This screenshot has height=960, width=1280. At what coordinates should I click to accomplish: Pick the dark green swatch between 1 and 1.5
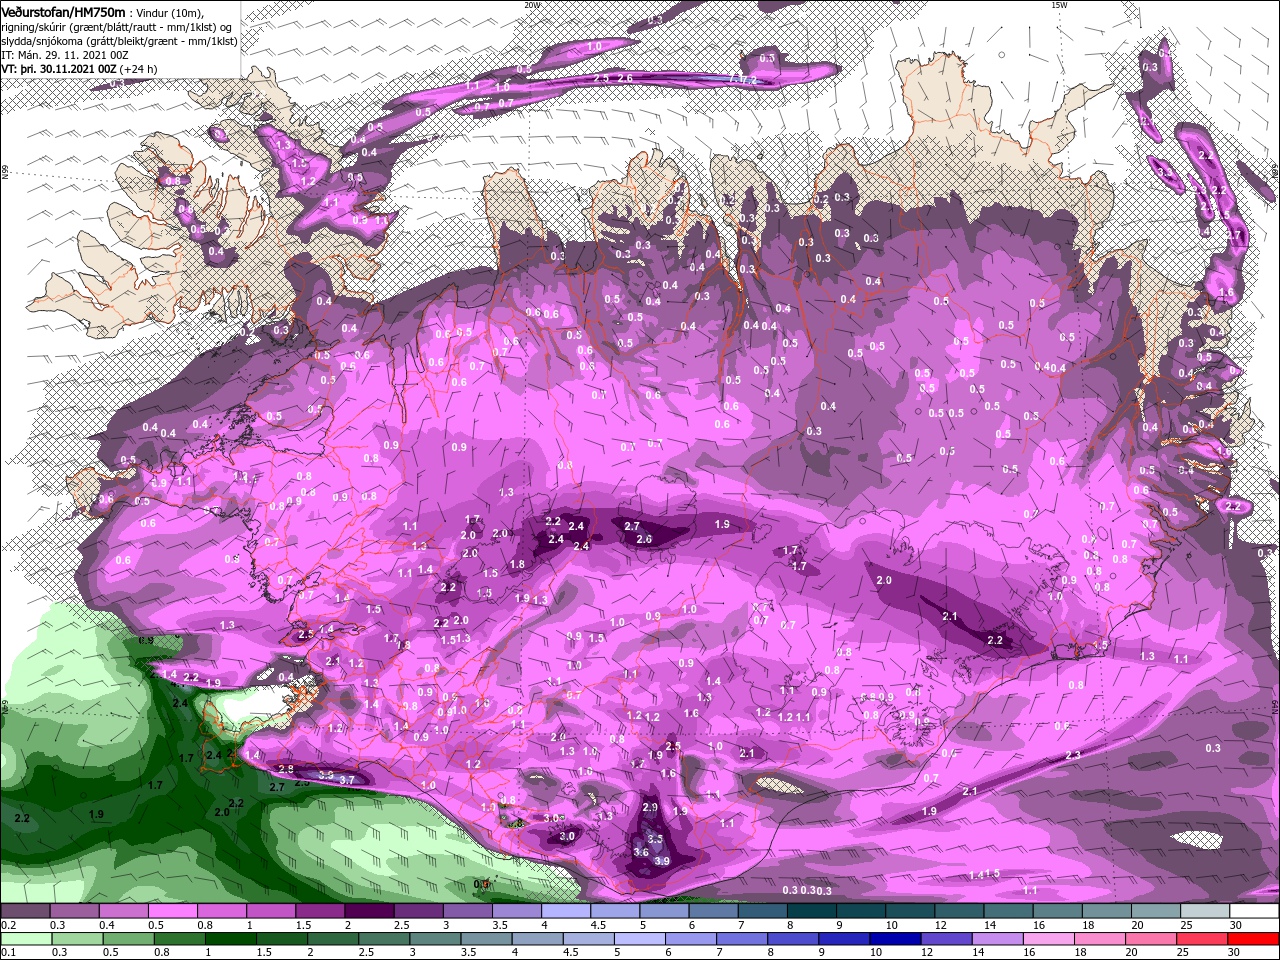pyautogui.click(x=230, y=939)
